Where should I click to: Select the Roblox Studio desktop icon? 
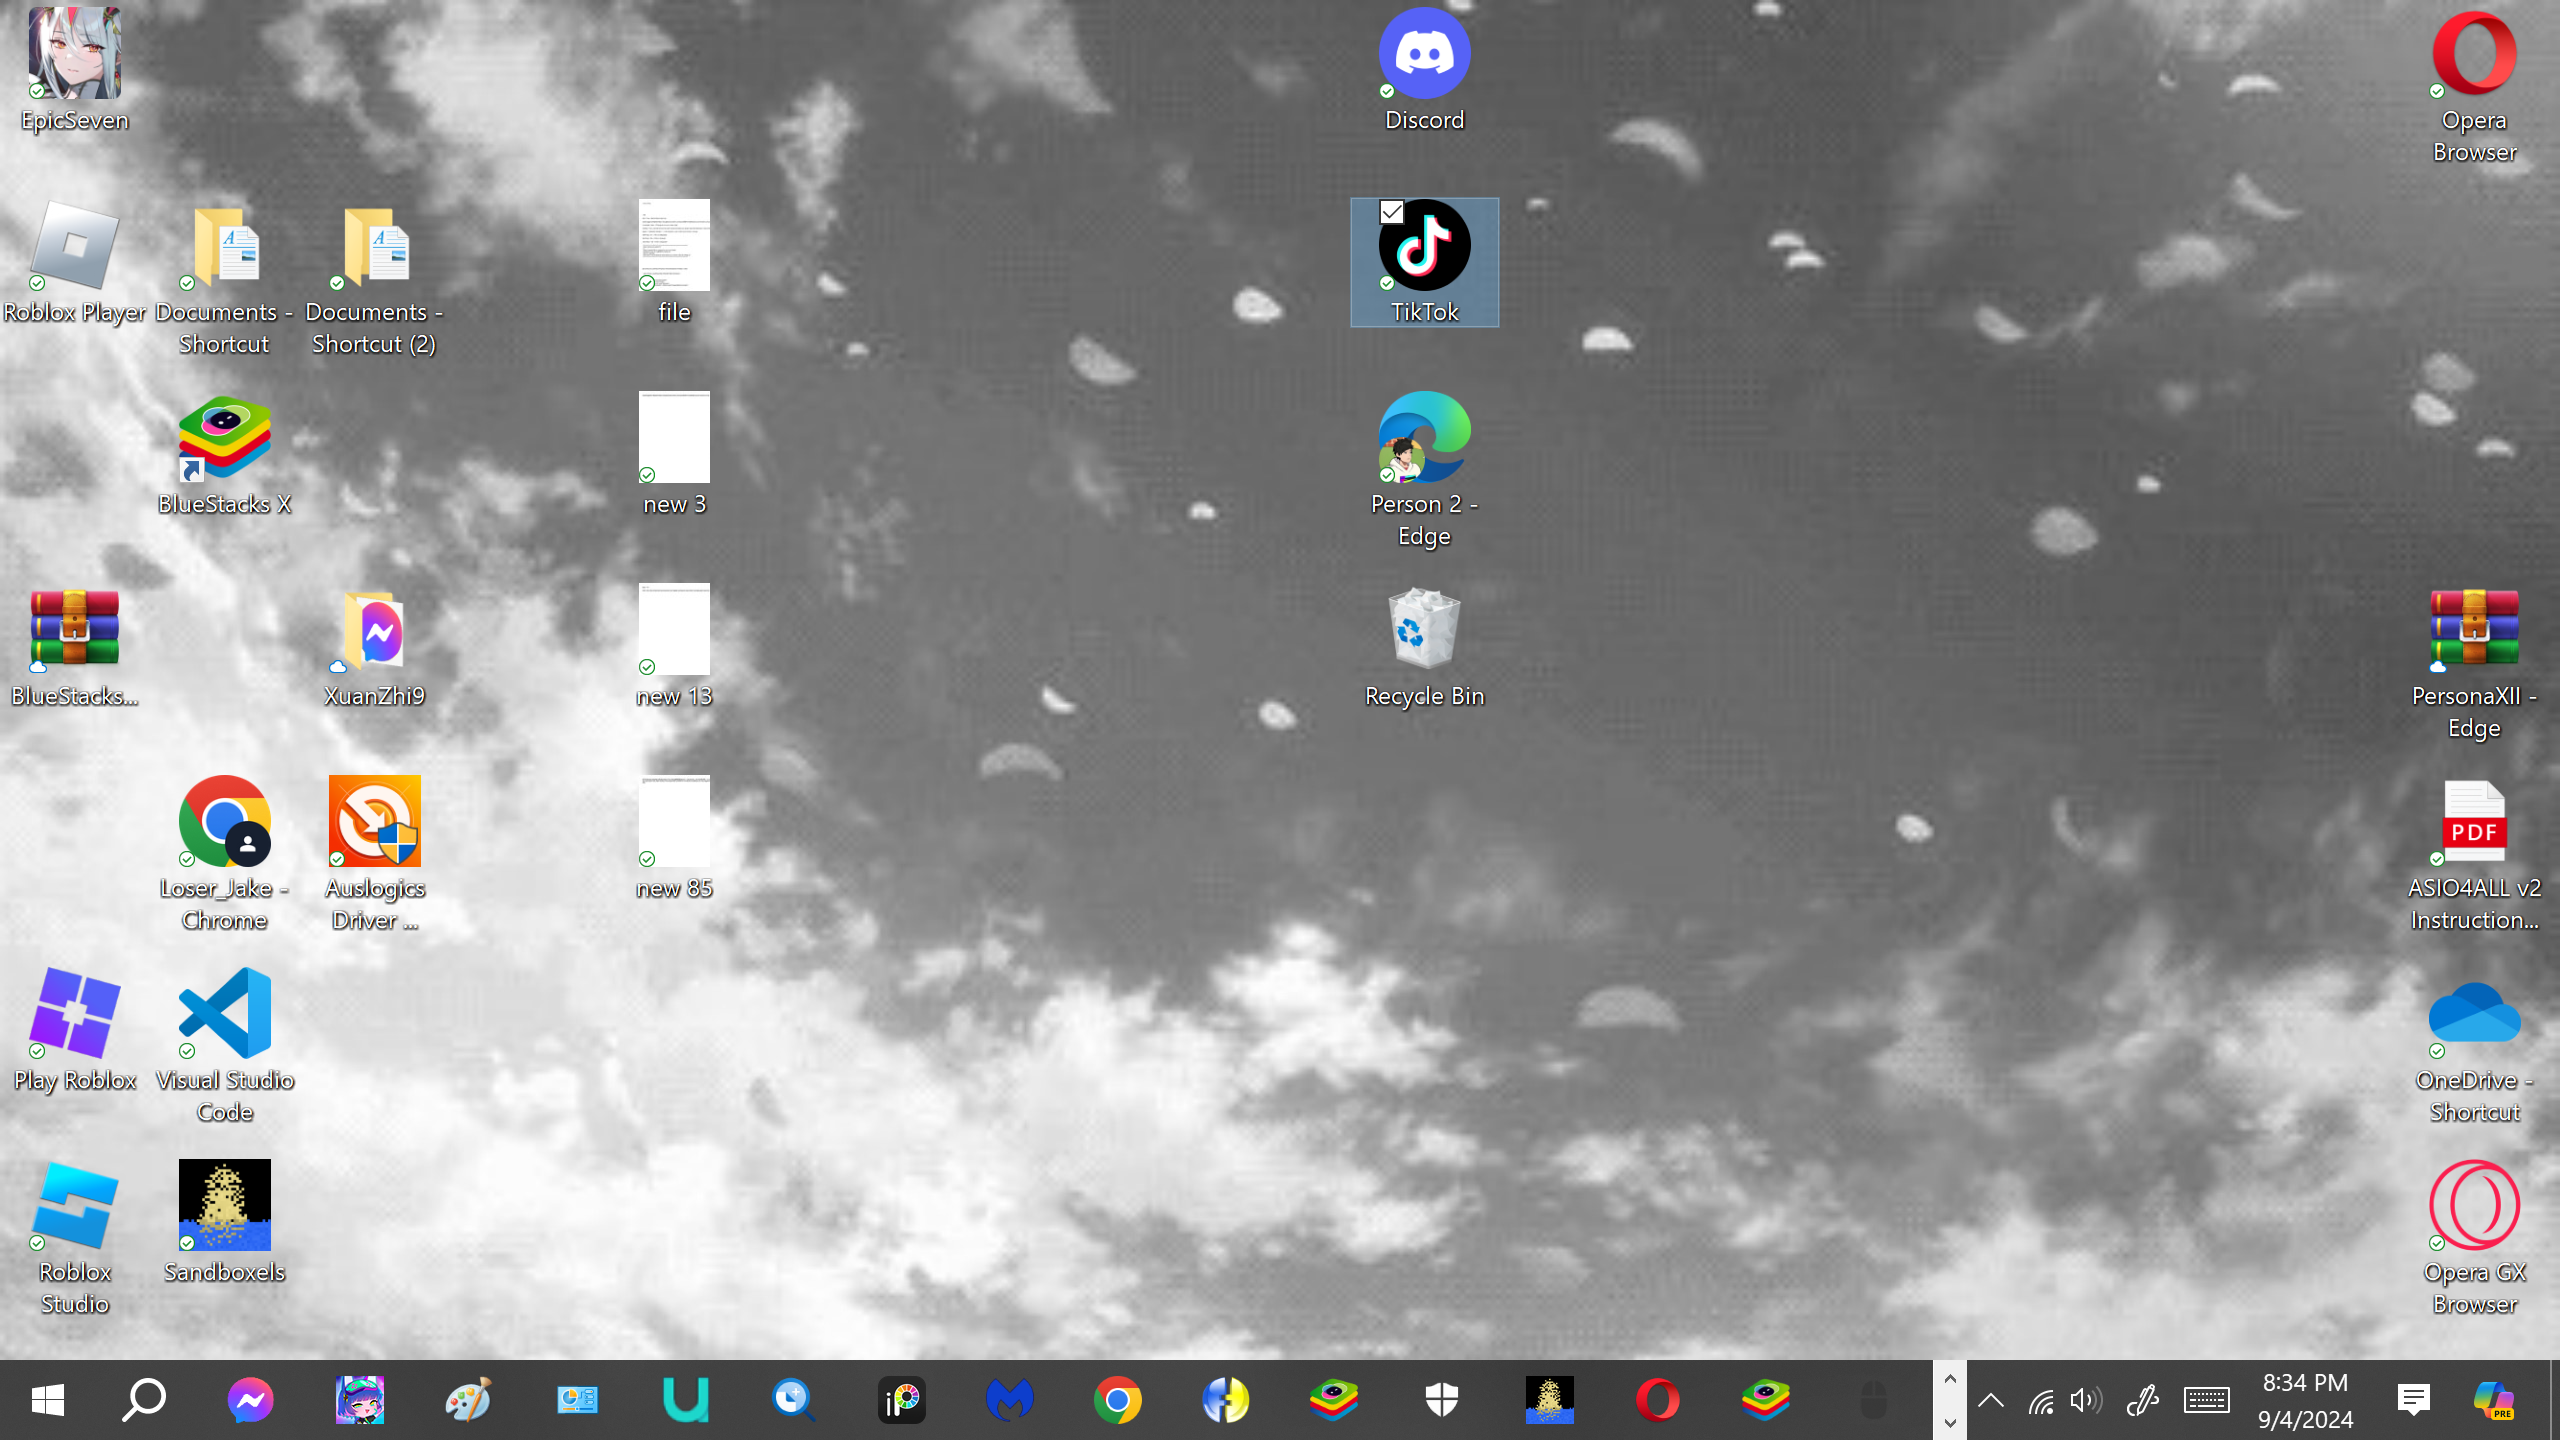point(74,1206)
